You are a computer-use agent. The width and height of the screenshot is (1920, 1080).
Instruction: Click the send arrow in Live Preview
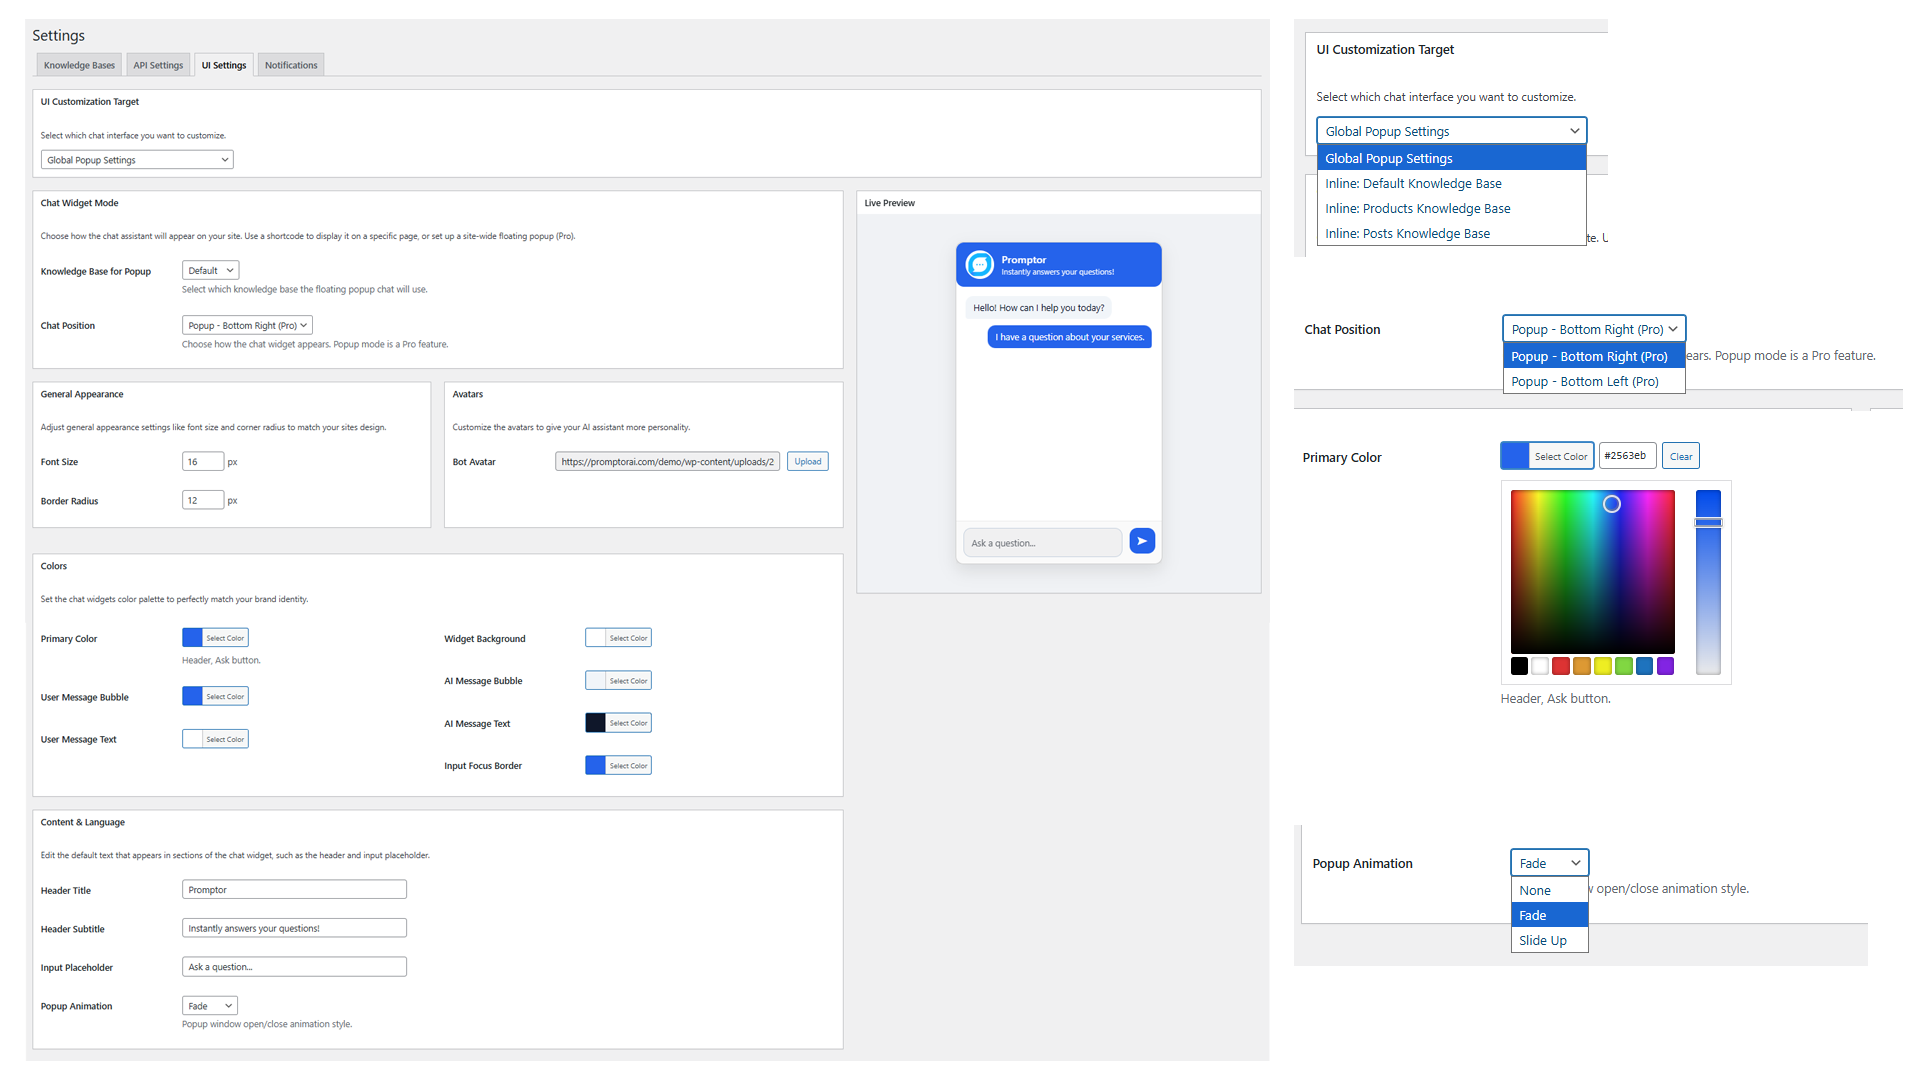1142,541
